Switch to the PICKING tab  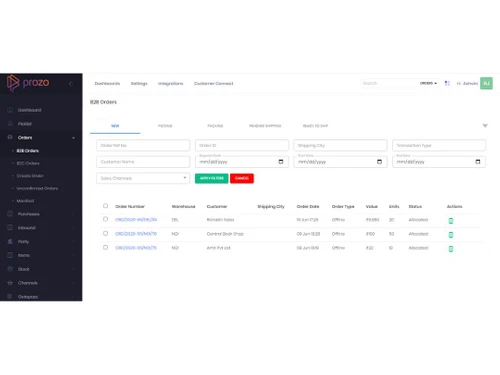[x=165, y=126]
